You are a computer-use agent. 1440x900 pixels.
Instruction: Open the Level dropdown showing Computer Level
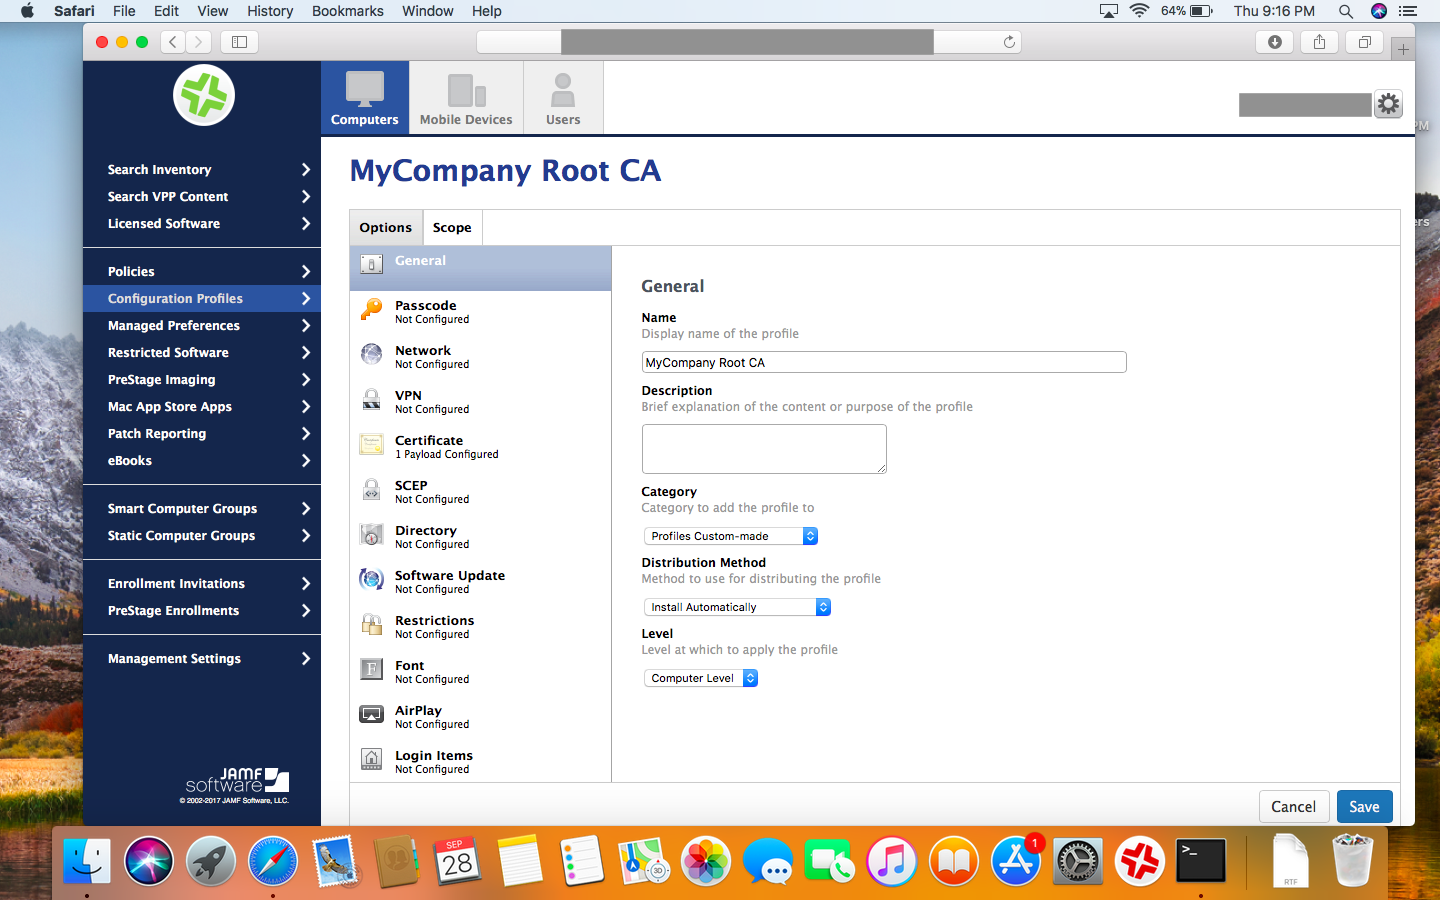point(701,678)
